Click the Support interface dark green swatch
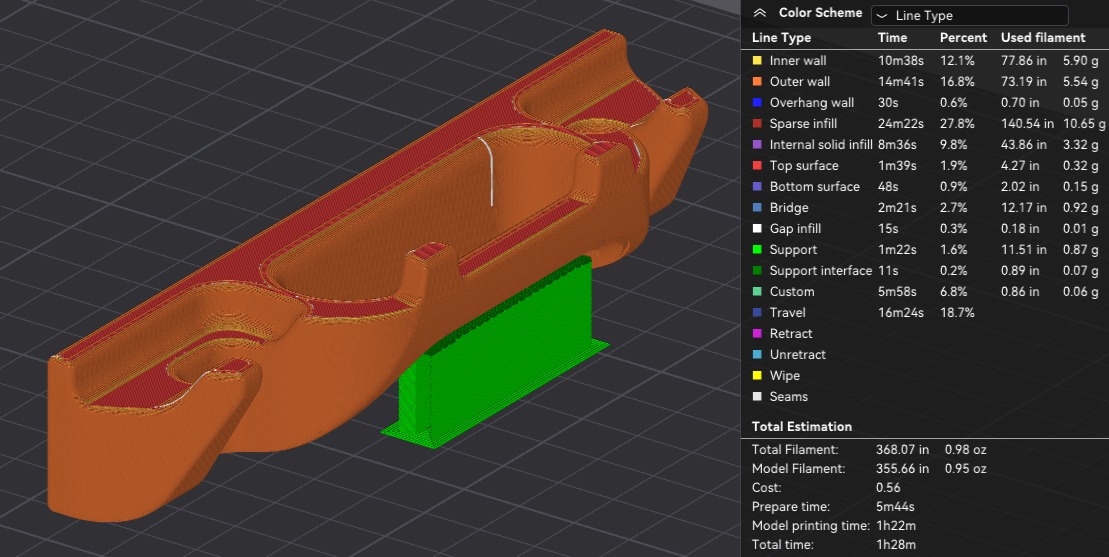Image resolution: width=1109 pixels, height=557 pixels. click(x=757, y=271)
